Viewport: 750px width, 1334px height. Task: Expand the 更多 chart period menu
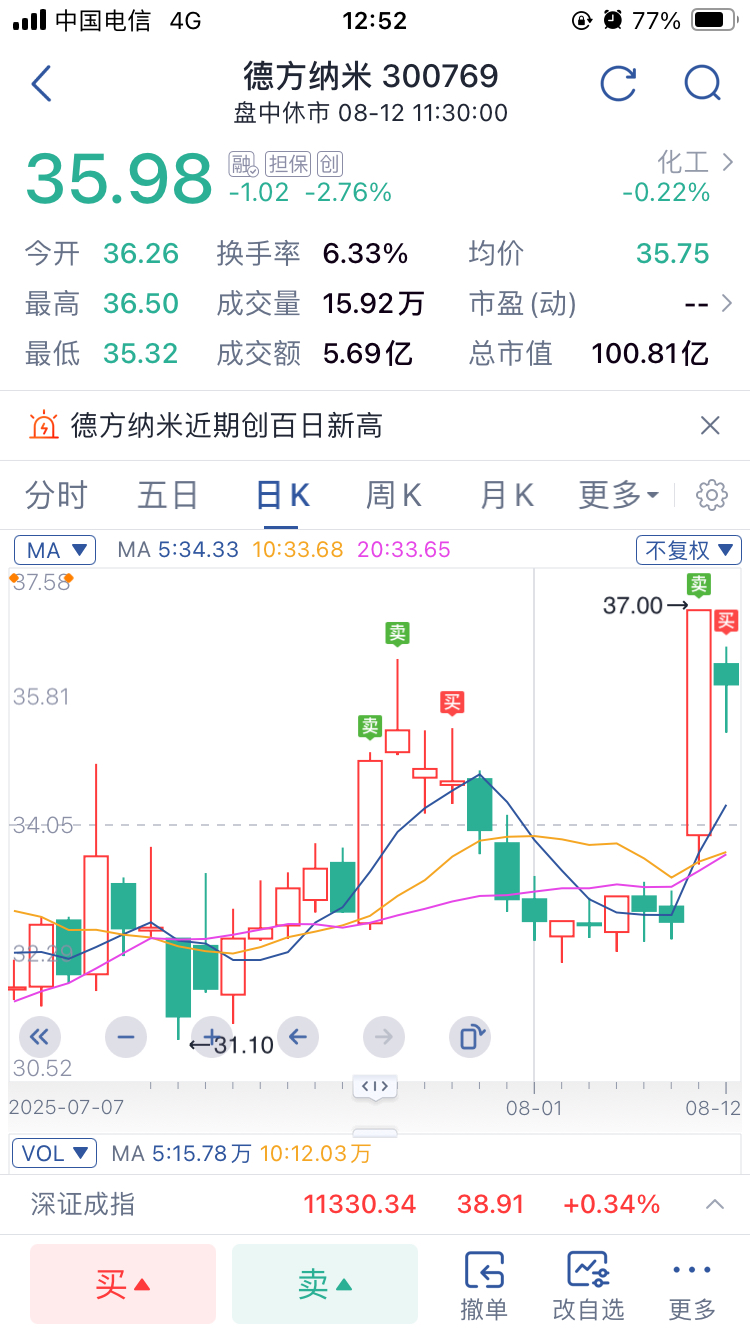point(619,495)
